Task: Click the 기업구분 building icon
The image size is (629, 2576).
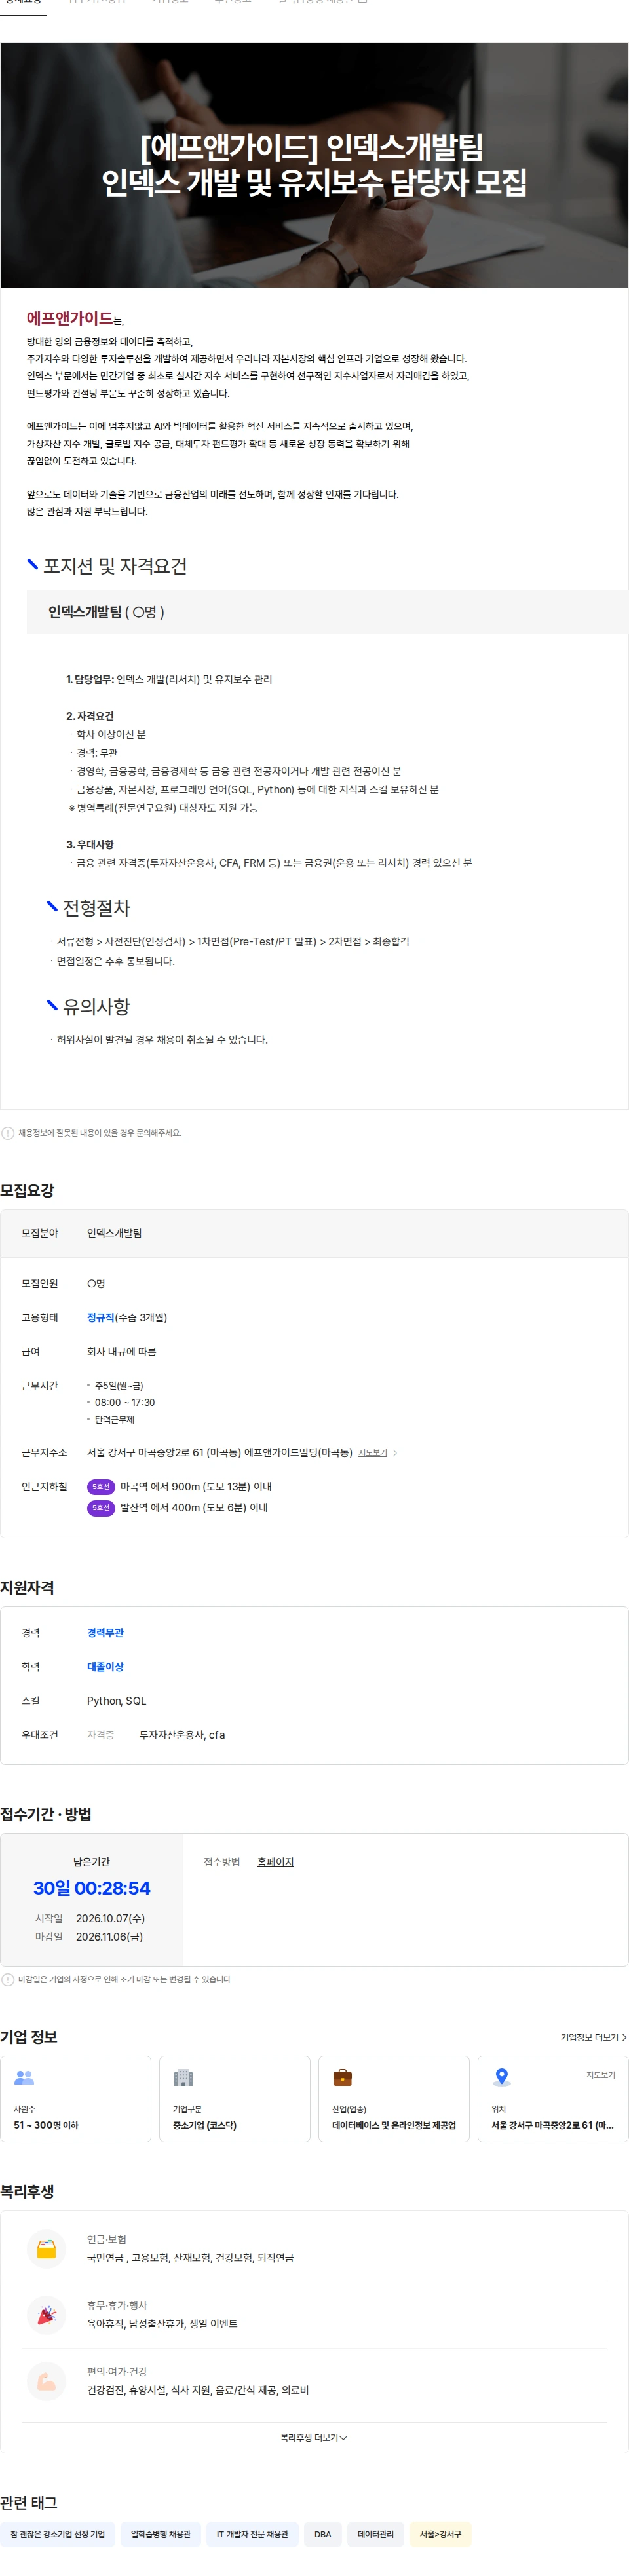Action: [x=183, y=2077]
